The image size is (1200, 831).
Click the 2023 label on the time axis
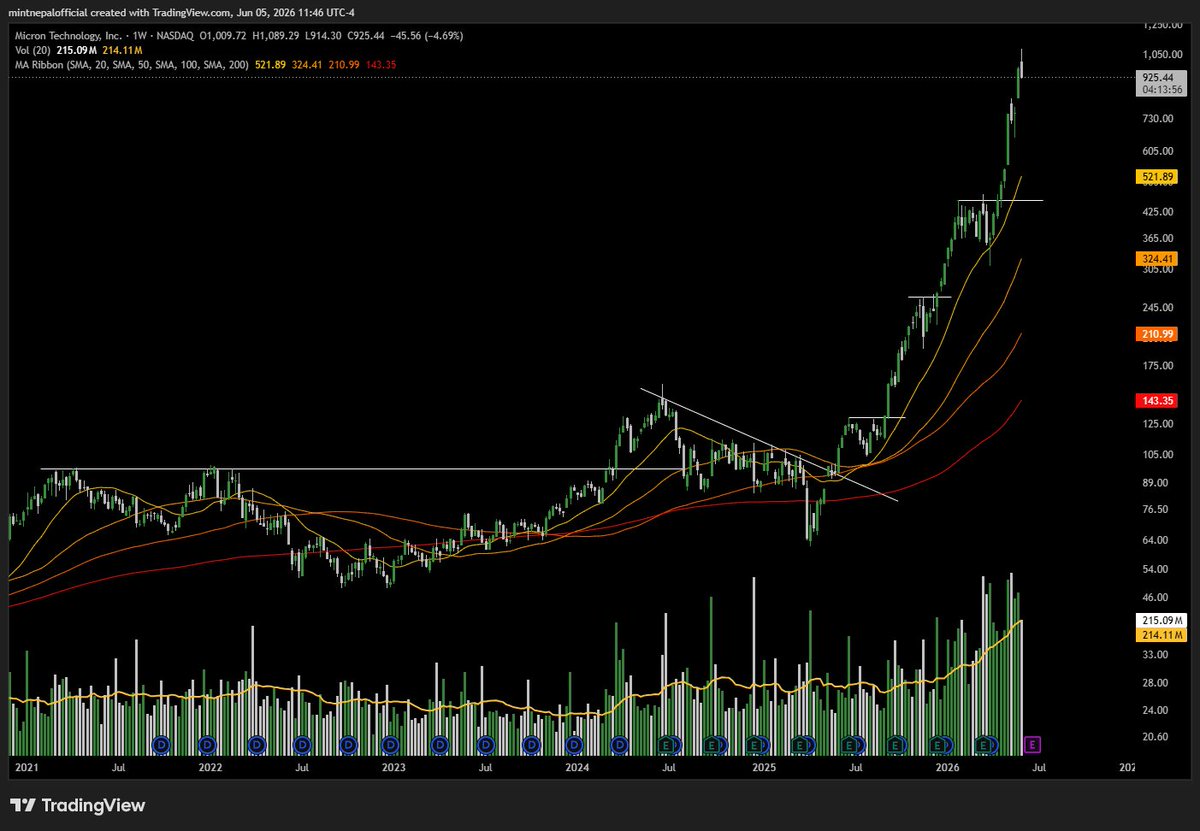[394, 768]
